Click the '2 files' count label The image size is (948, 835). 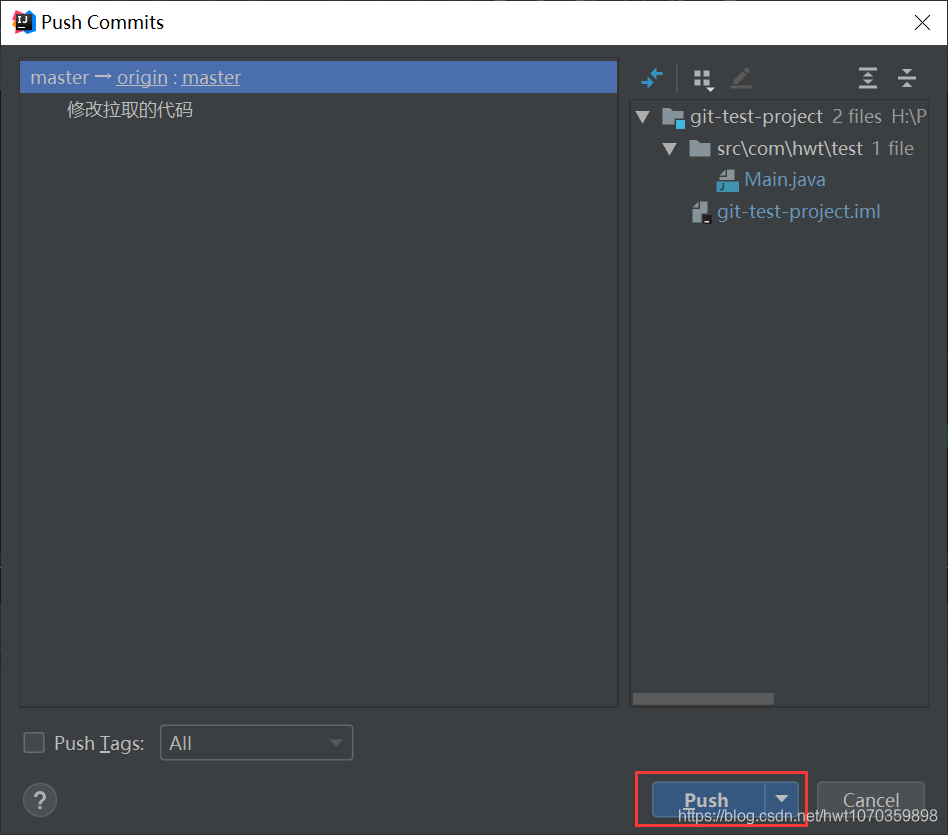click(x=857, y=117)
